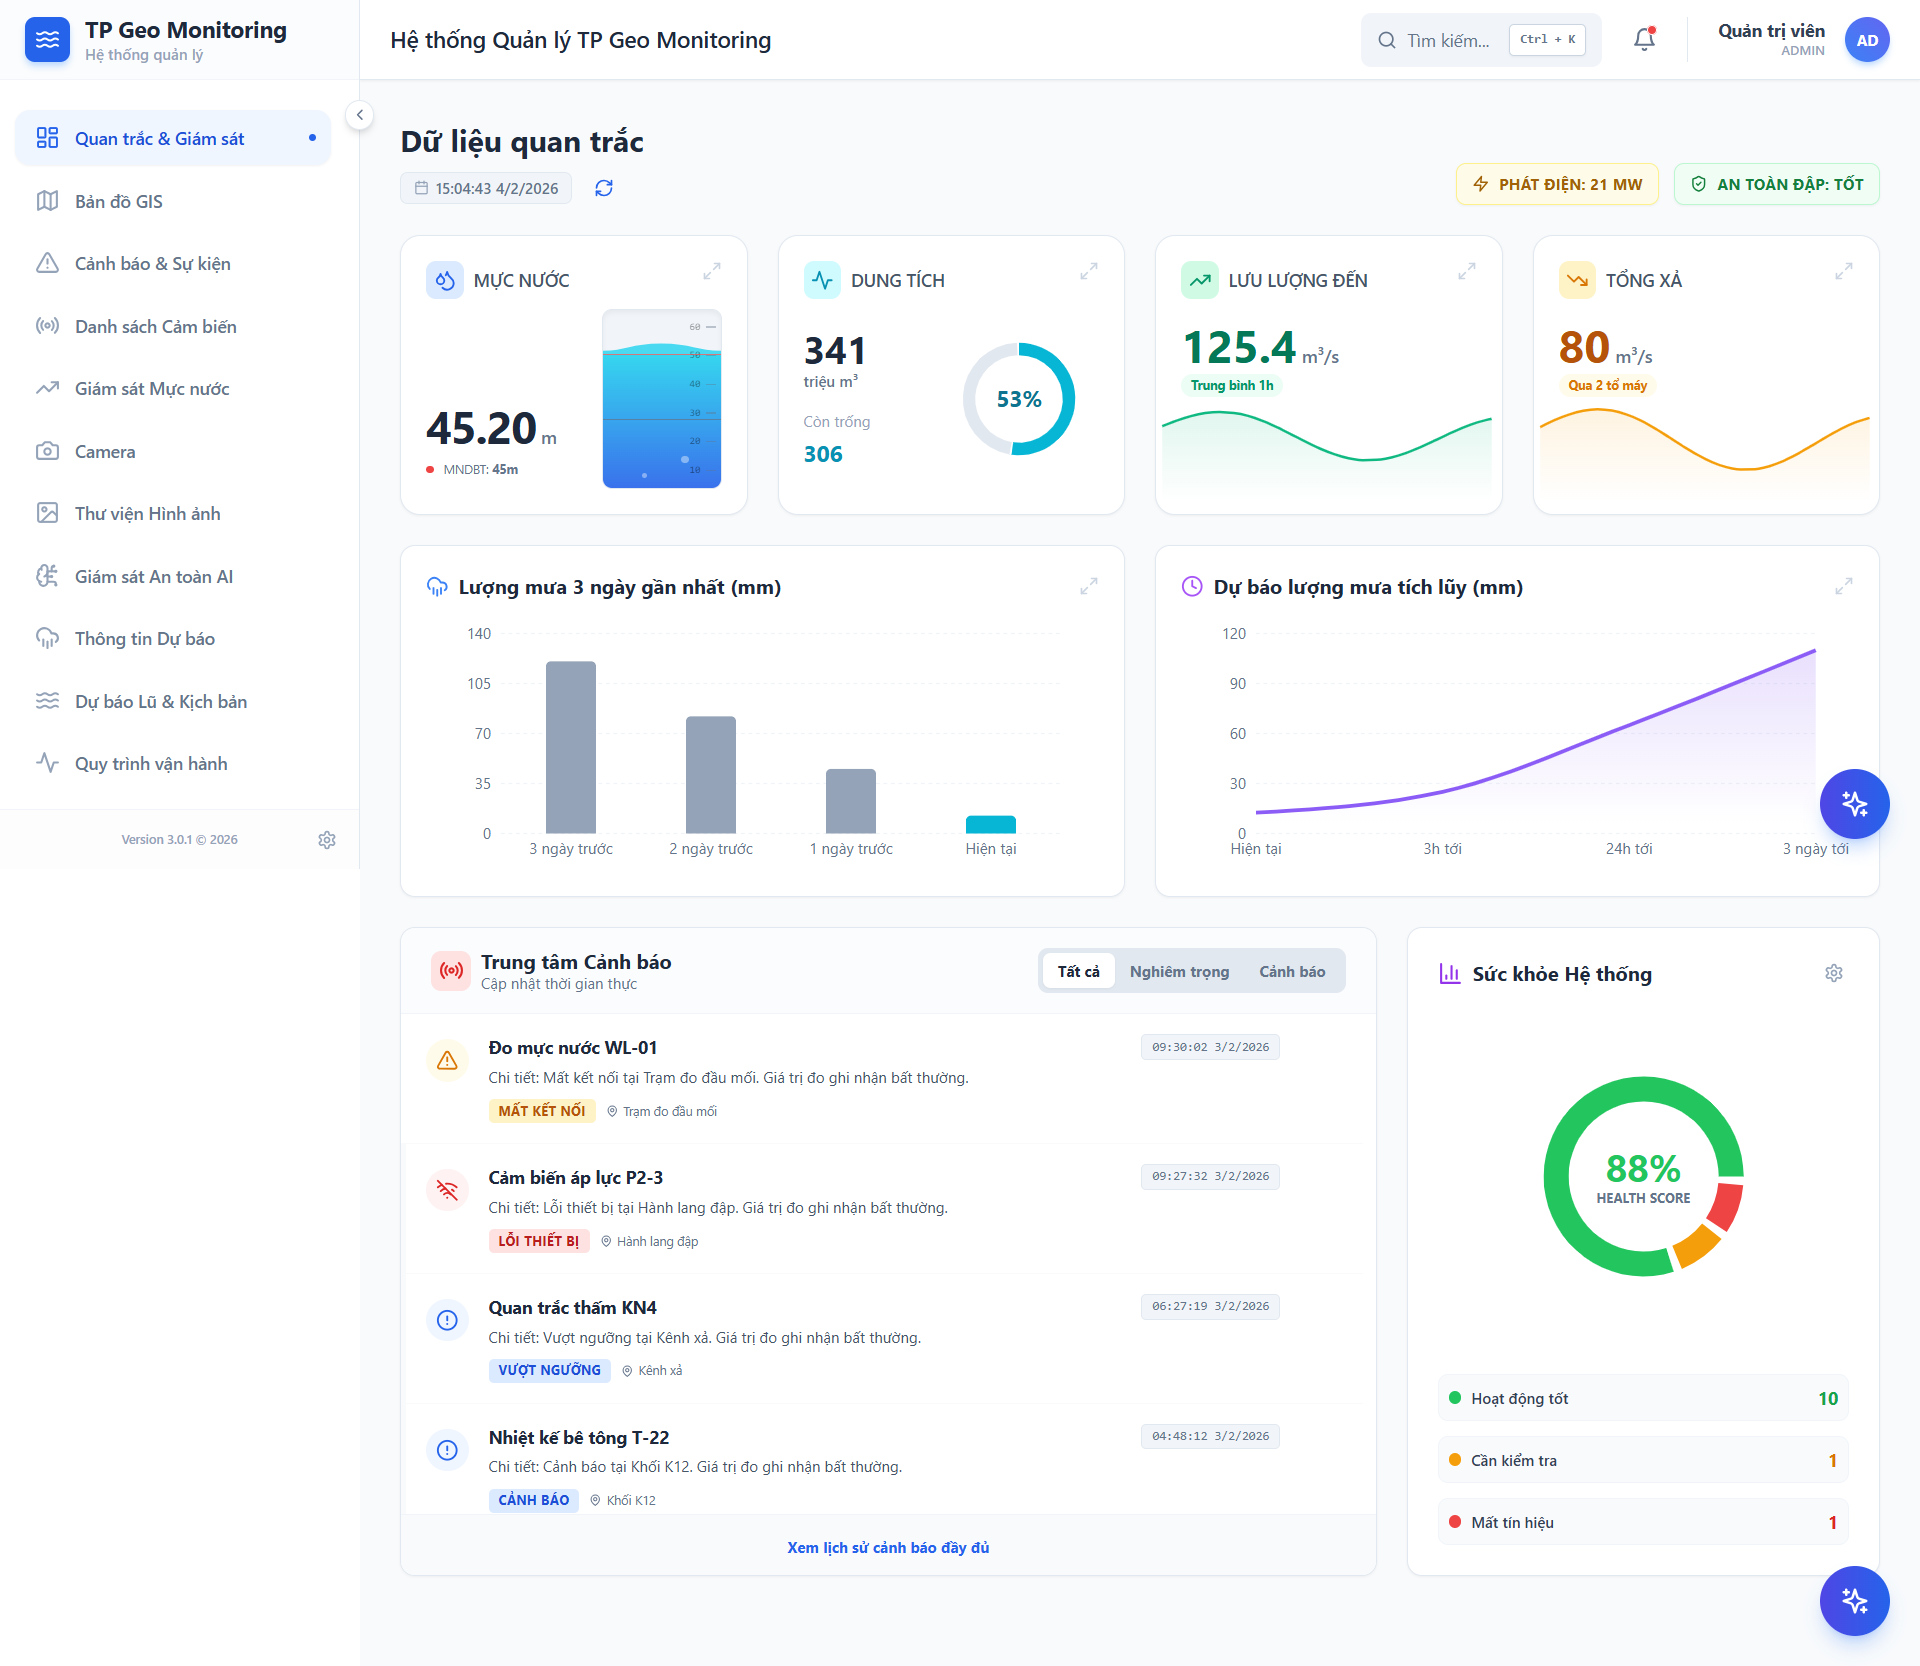Image resolution: width=1920 pixels, height=1666 pixels.
Task: Select the Tất cả alert filter
Action: click(1078, 971)
